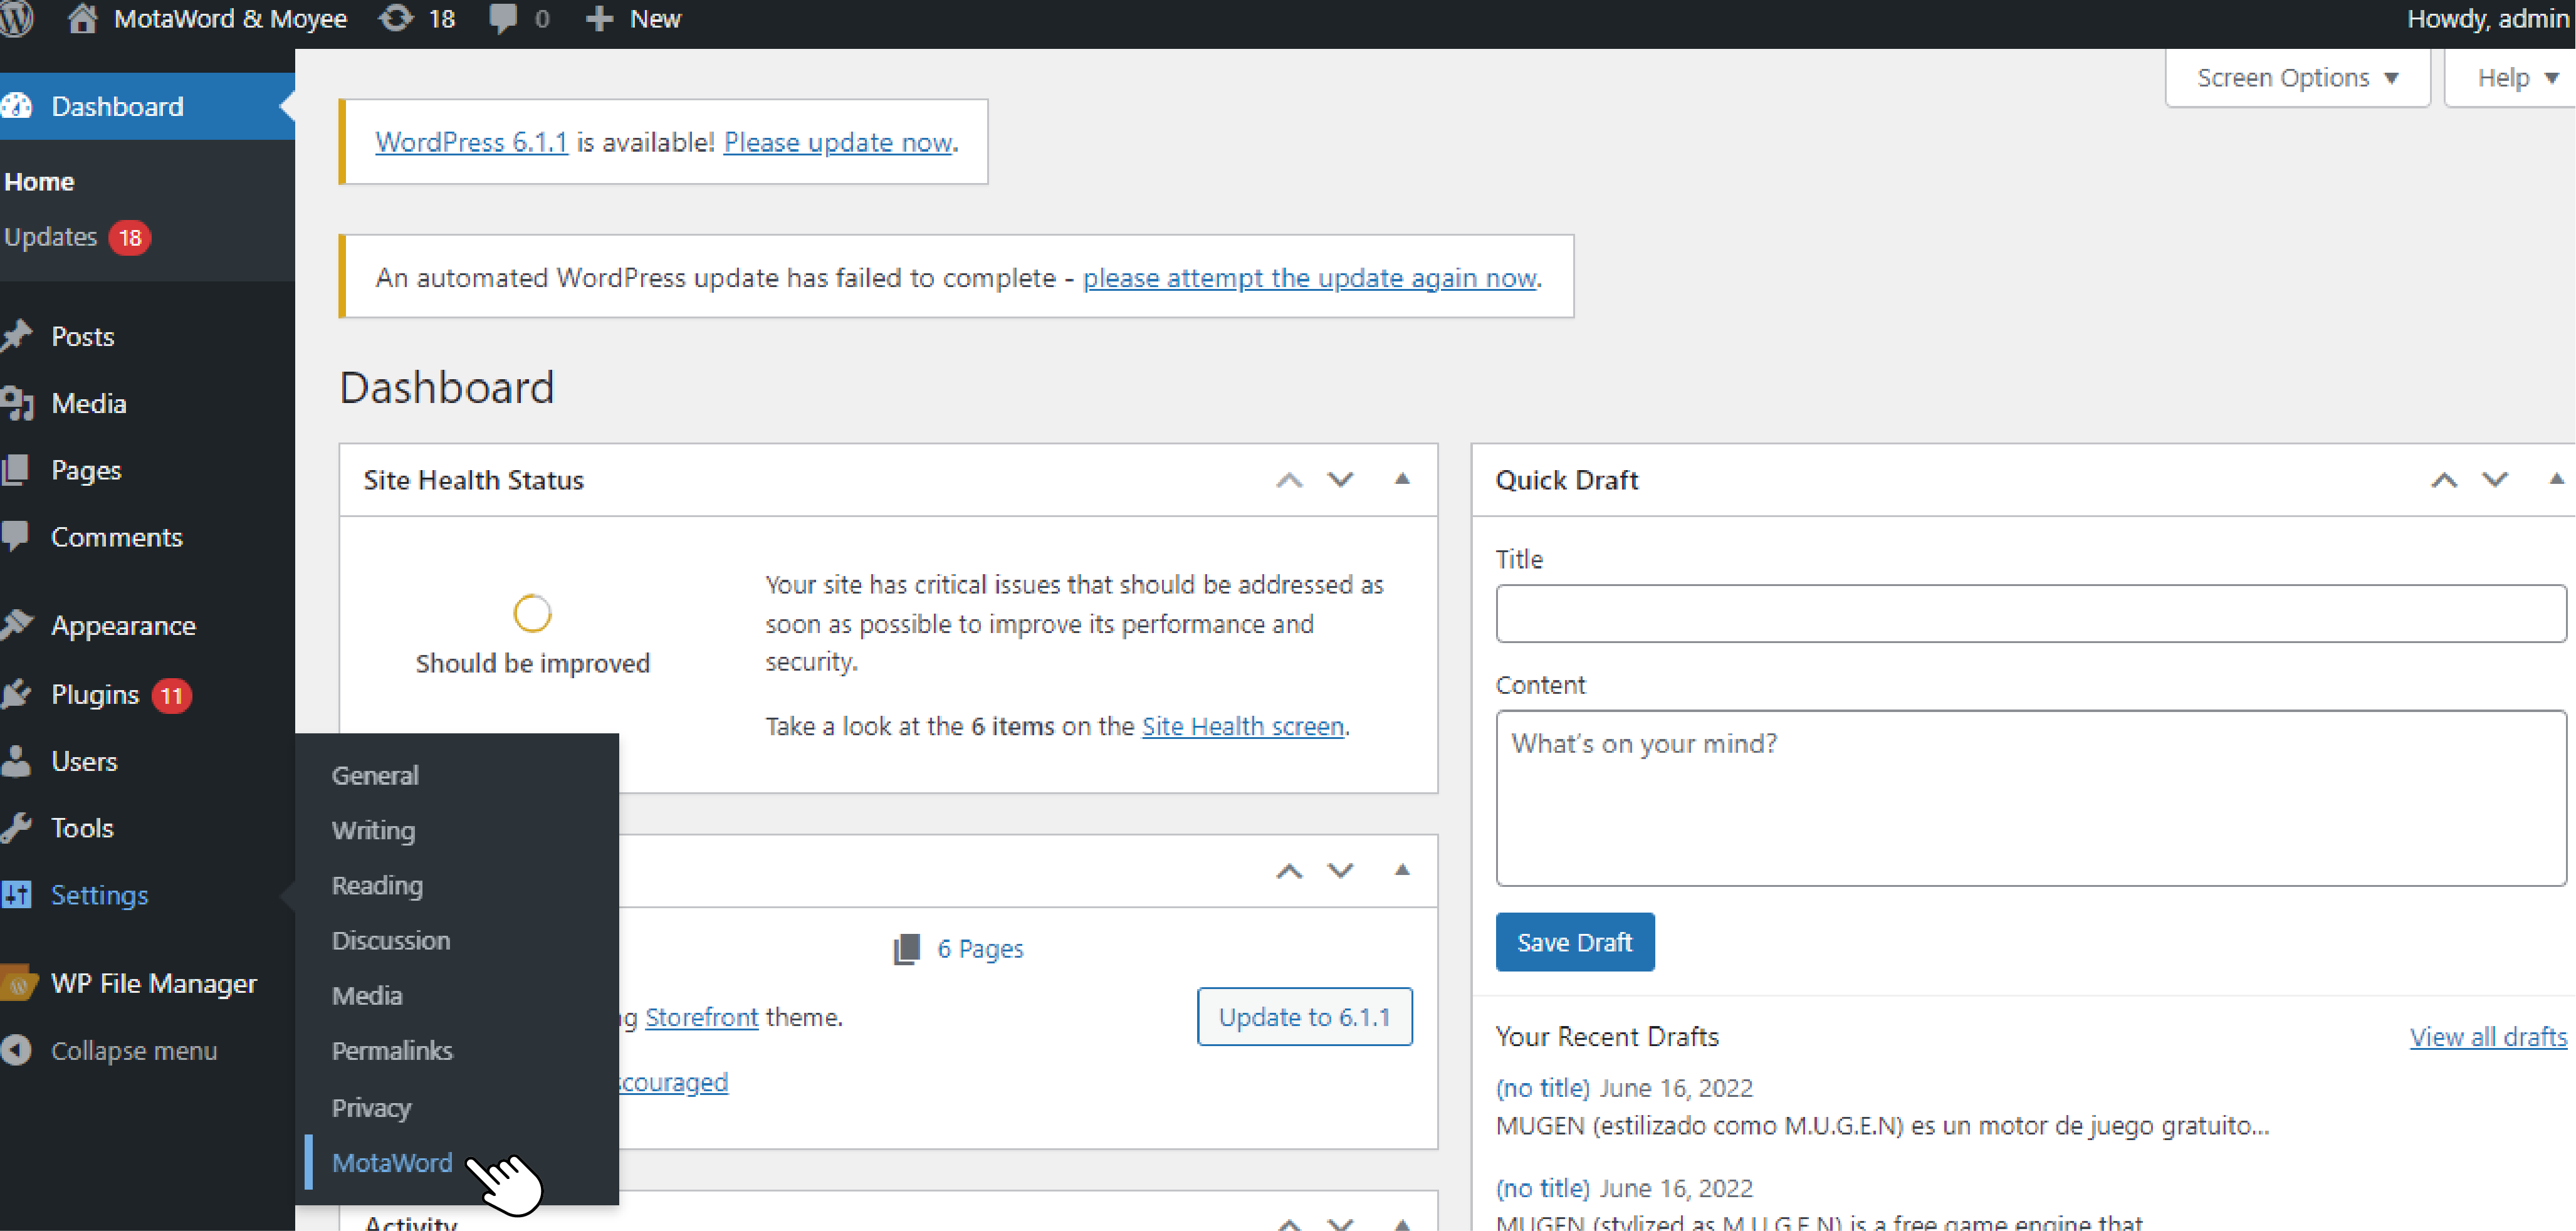Toggle Quick Draft panel collapse triangle
The image size is (2576, 1231).
pyautogui.click(x=2556, y=479)
